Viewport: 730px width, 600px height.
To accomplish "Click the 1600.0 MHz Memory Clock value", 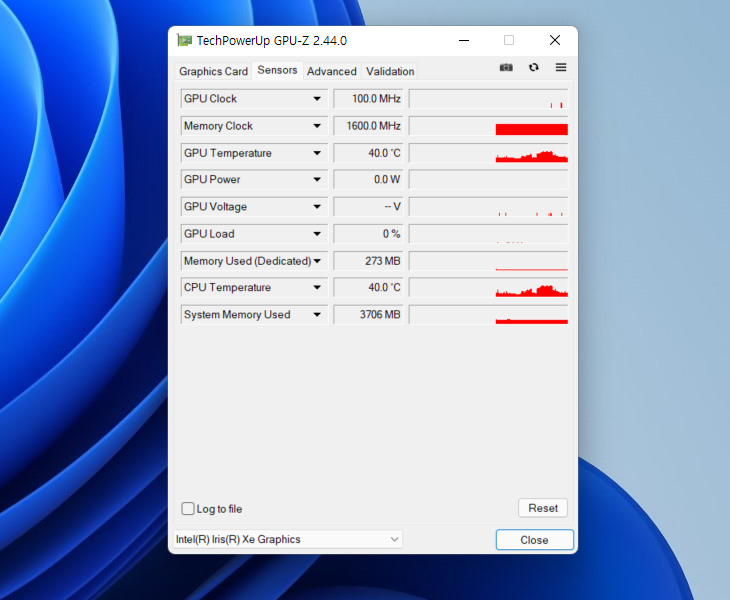I will (x=368, y=126).
